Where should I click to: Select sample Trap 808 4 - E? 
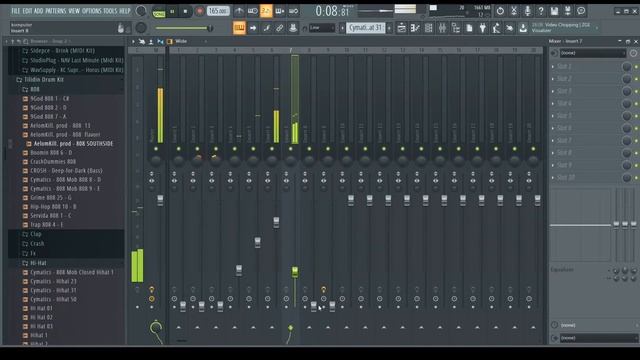click(x=47, y=224)
